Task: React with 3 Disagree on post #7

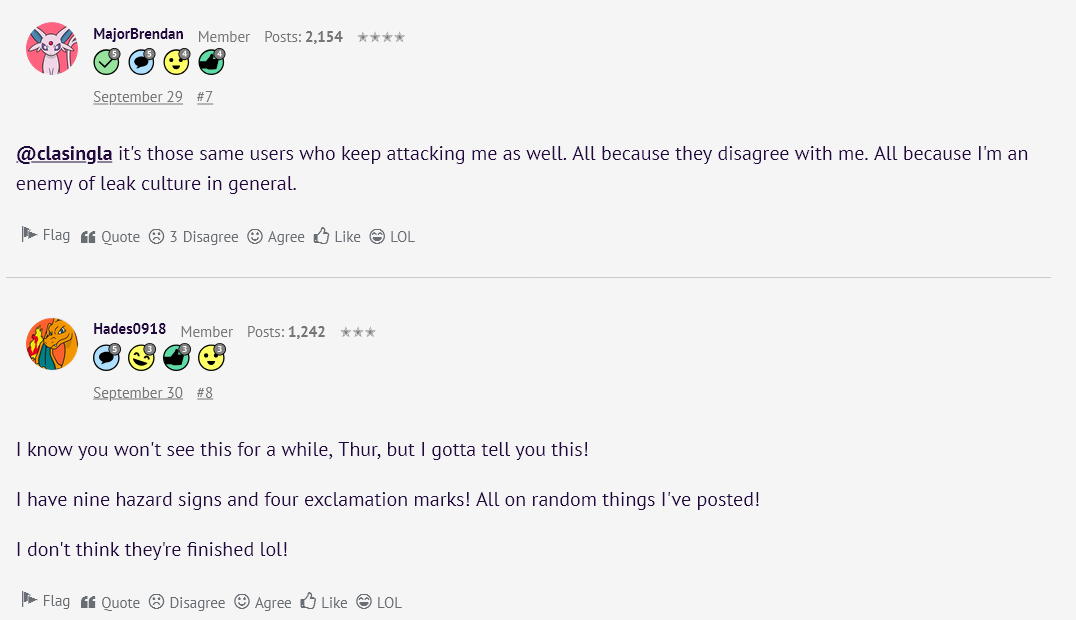Action: [193, 237]
